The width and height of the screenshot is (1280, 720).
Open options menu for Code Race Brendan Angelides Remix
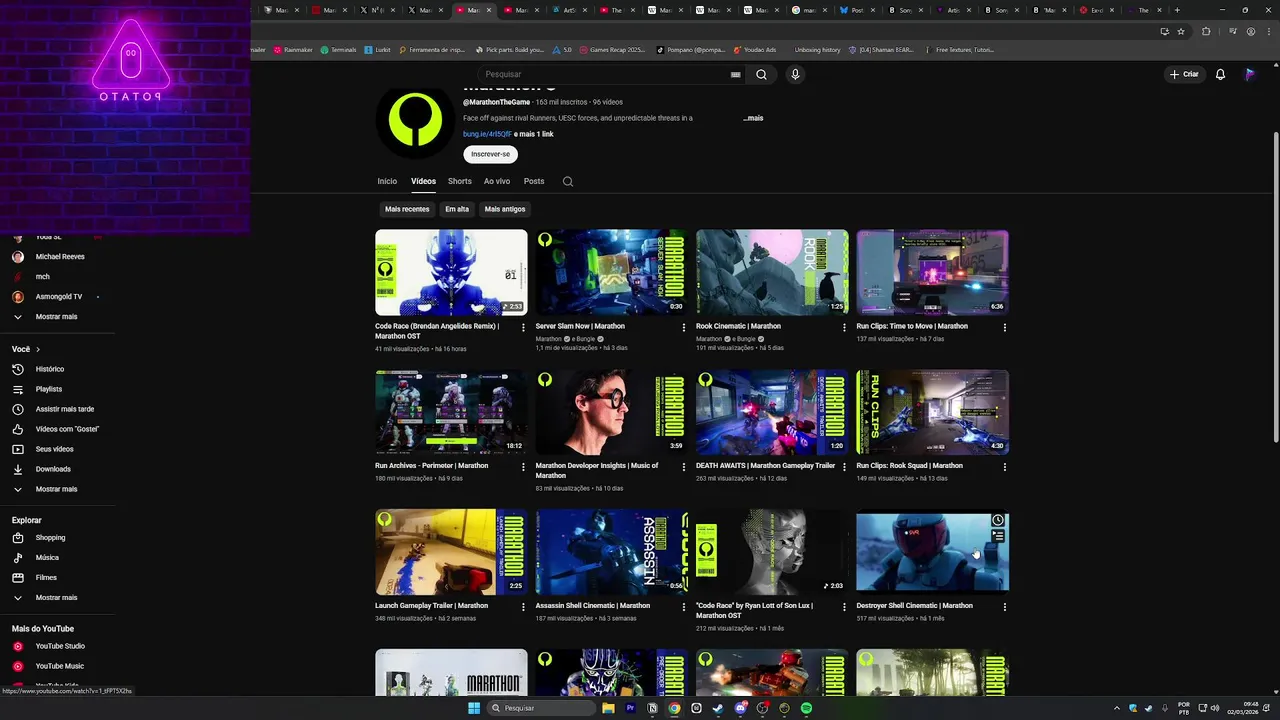pos(523,327)
